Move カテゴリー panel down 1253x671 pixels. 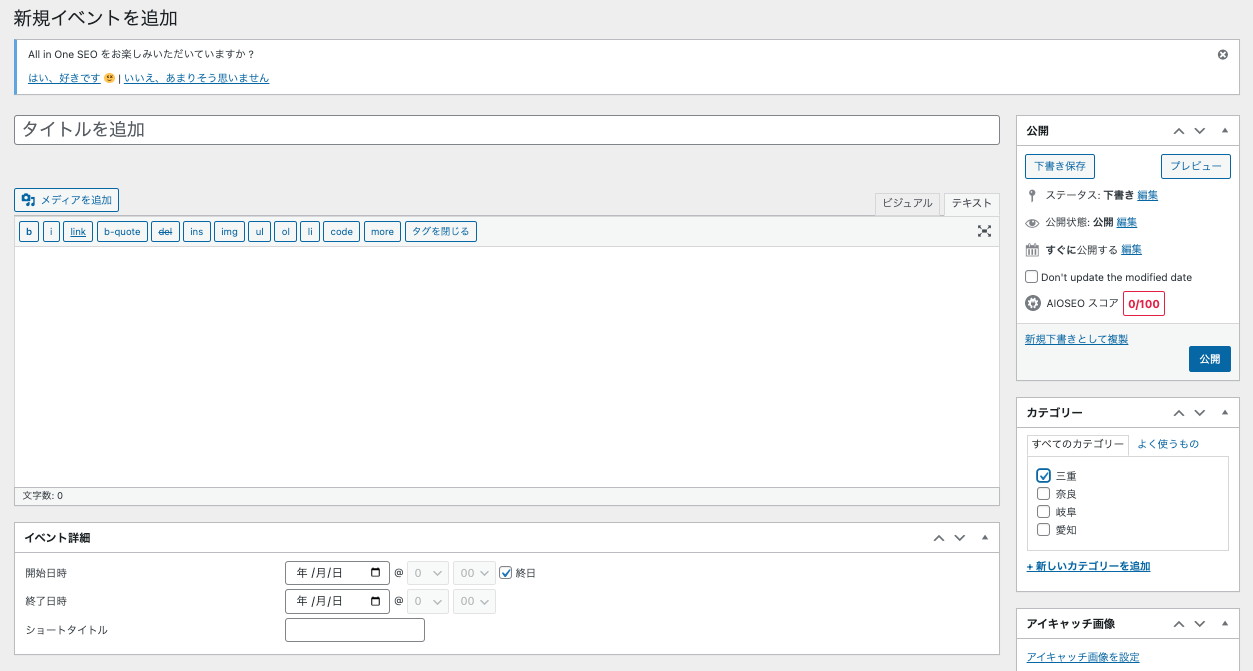pos(1200,413)
